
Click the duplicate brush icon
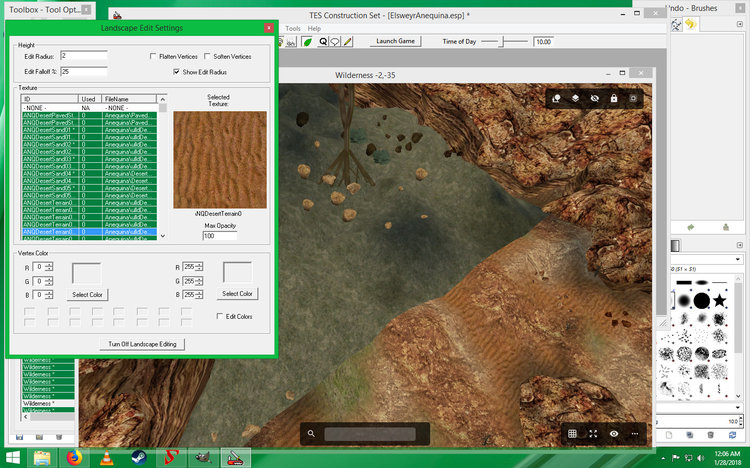coord(690,435)
